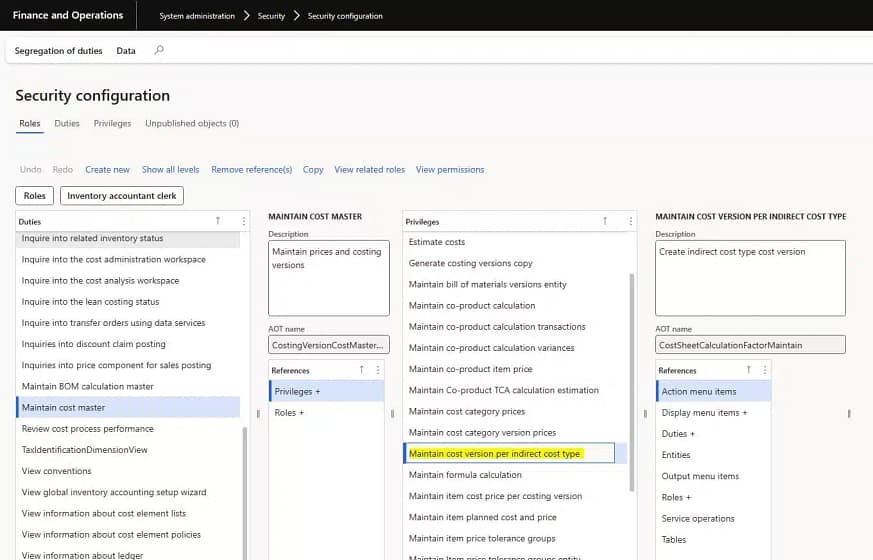Sort Maintain cost master References list arrow
Screen dimensions: 873x560
361,370
